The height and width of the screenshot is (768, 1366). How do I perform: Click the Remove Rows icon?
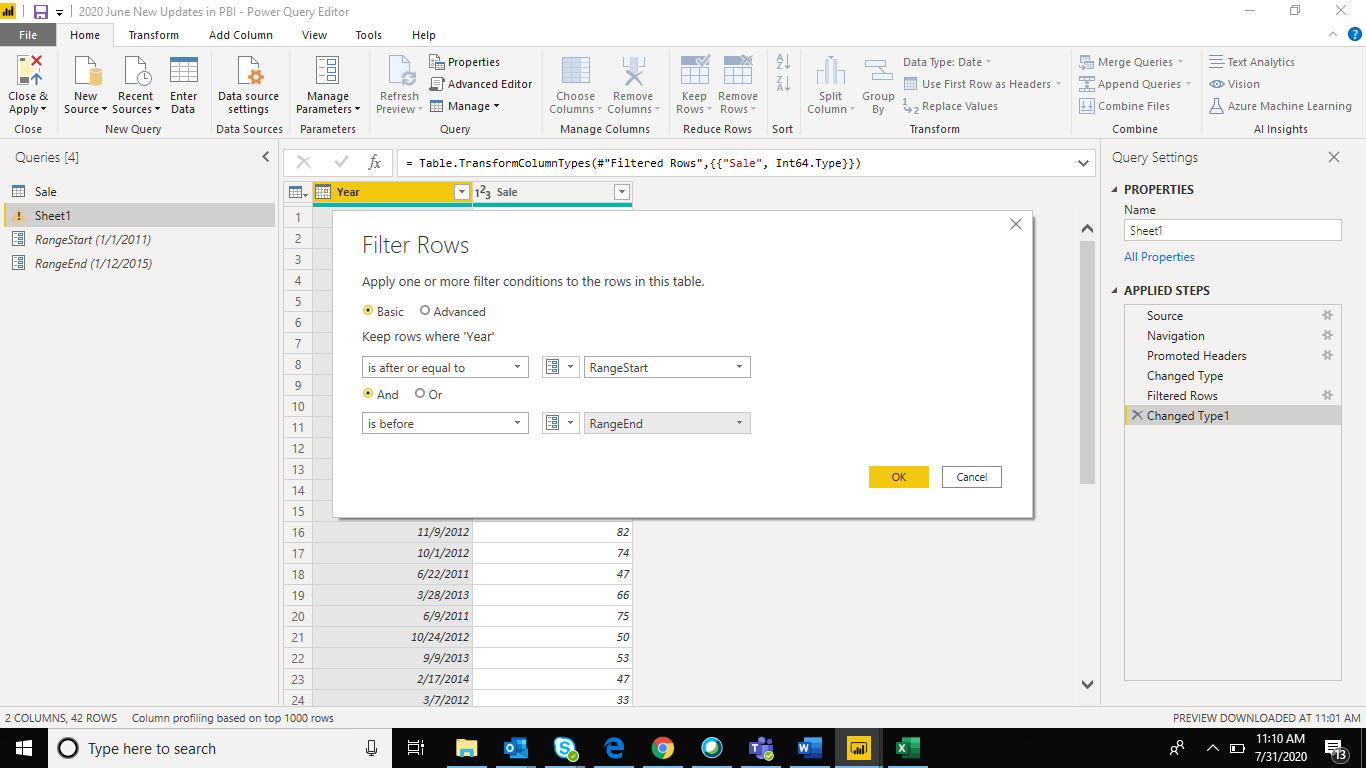click(x=738, y=72)
